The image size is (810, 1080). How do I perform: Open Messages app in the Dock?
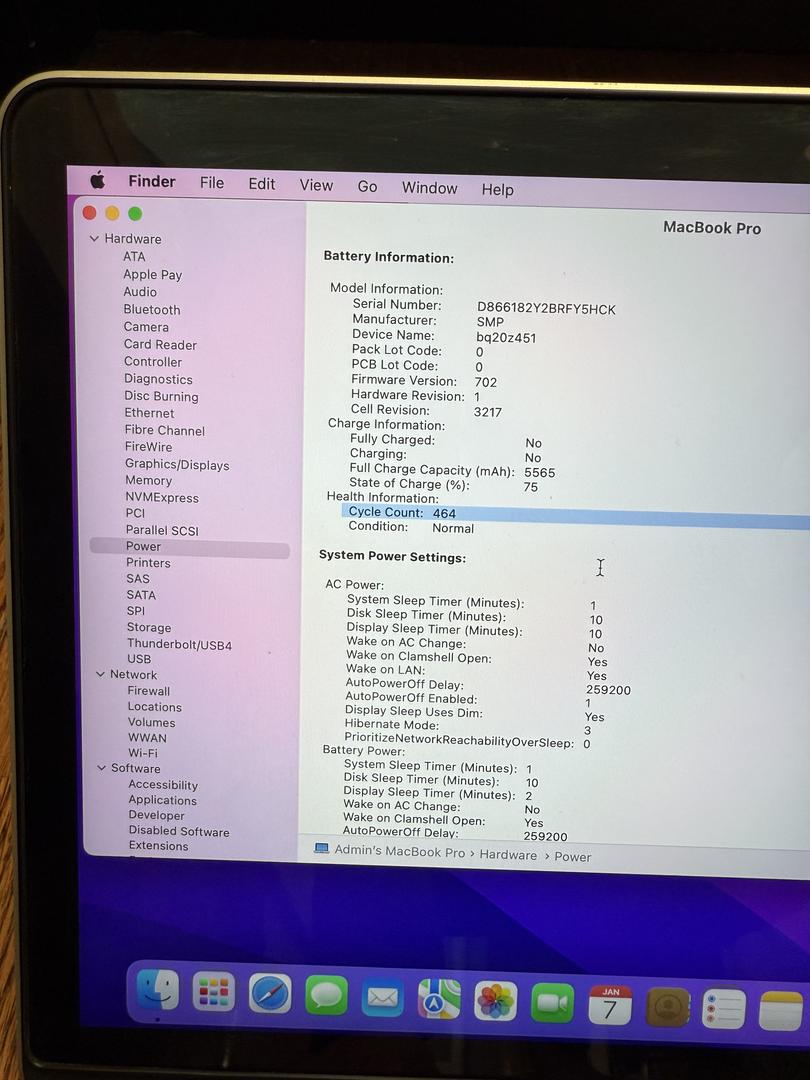pyautogui.click(x=326, y=995)
